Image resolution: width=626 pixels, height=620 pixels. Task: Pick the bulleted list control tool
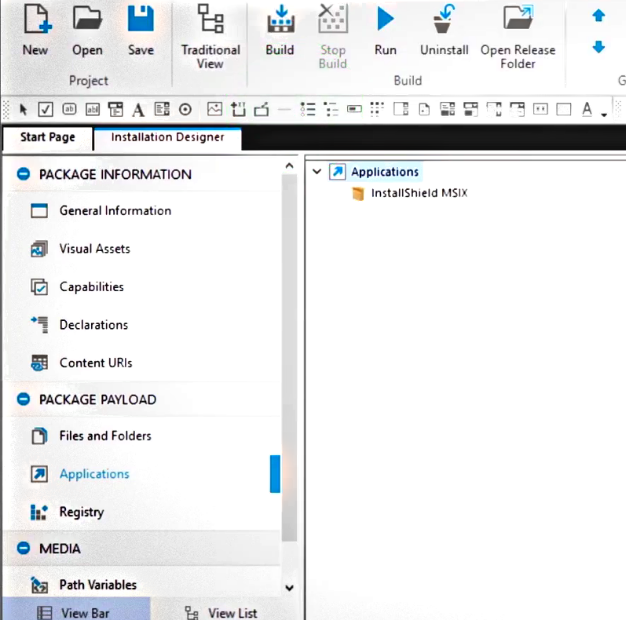click(308, 109)
